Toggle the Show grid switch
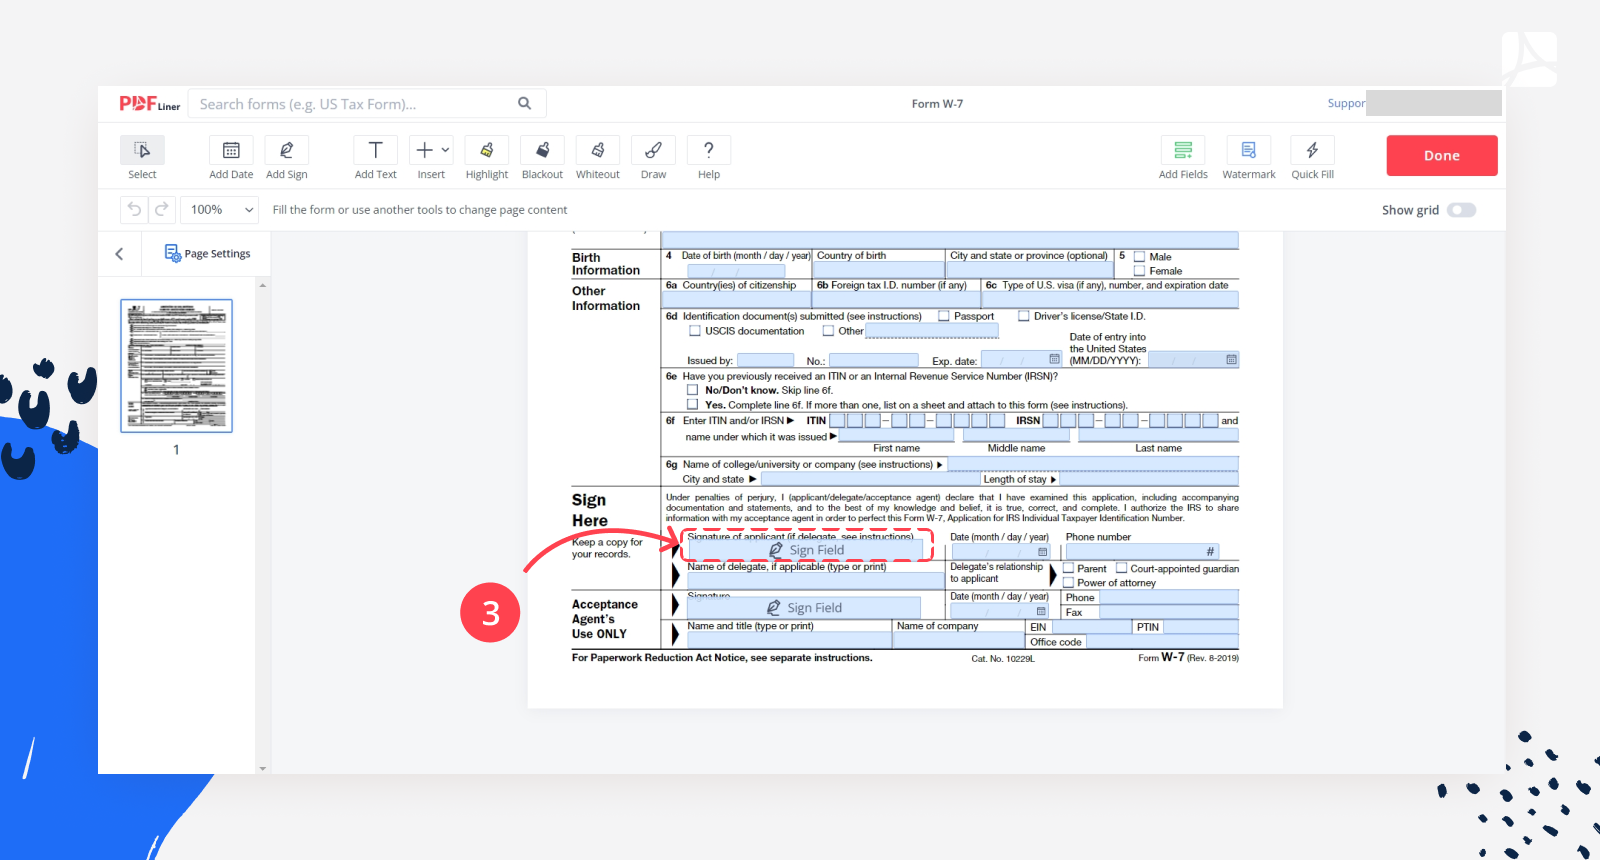 1461,210
